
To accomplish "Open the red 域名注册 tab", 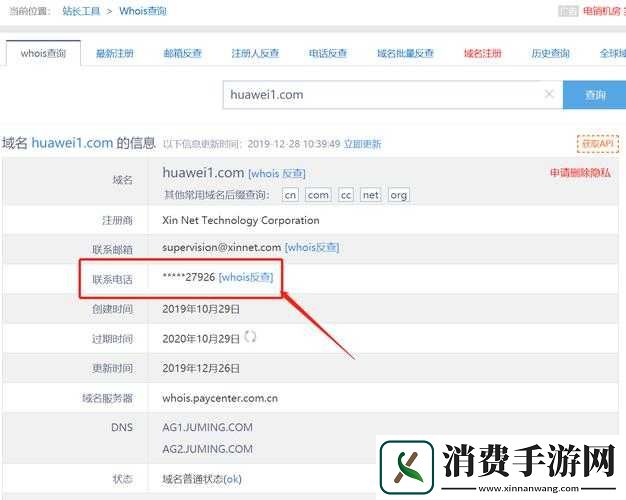I will [483, 53].
